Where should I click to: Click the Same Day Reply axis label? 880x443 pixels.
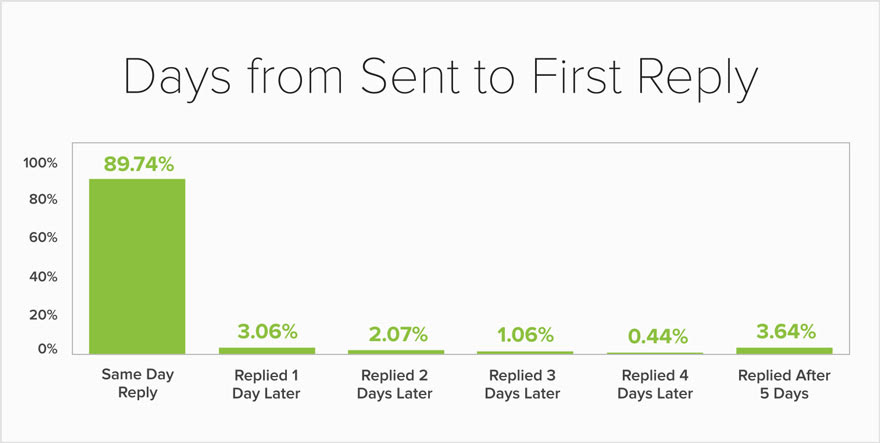[137, 384]
